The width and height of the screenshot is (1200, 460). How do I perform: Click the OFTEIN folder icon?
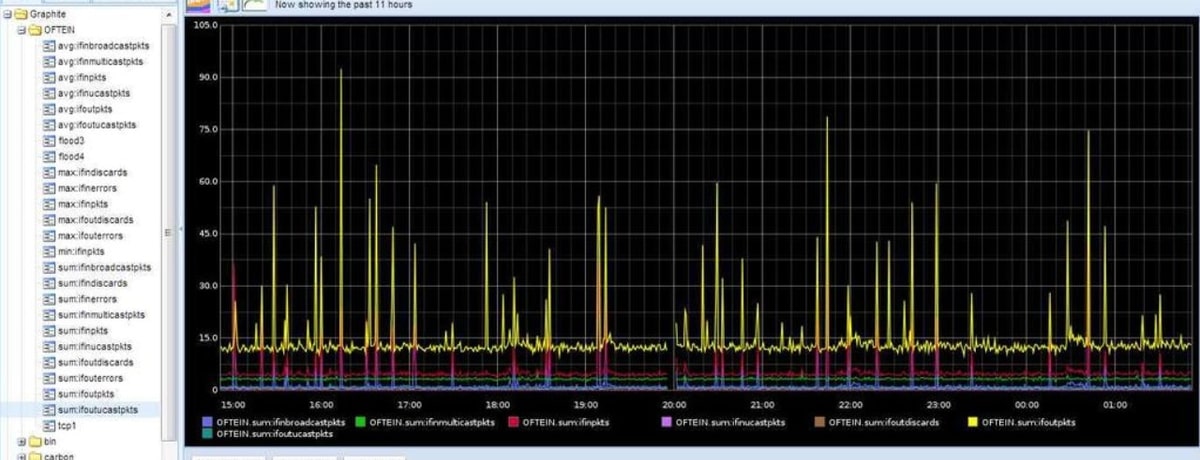[x=35, y=30]
